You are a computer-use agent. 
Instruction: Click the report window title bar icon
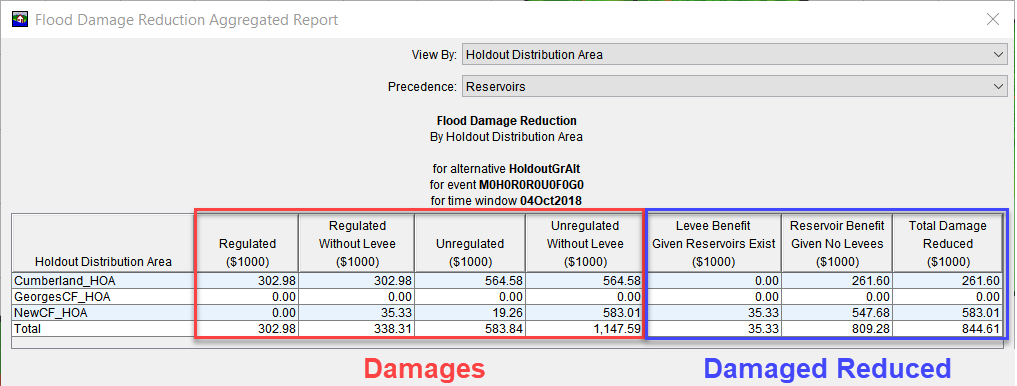(20, 19)
